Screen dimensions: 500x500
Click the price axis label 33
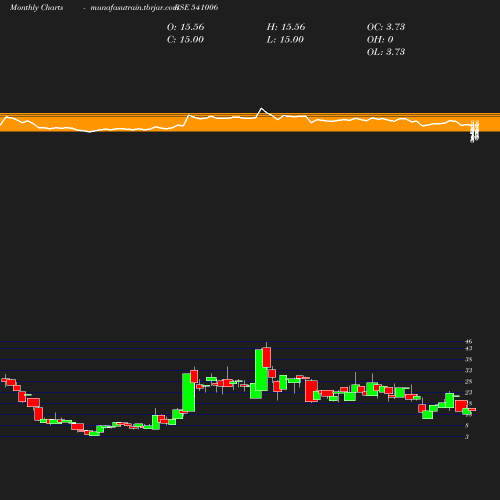click(x=469, y=371)
